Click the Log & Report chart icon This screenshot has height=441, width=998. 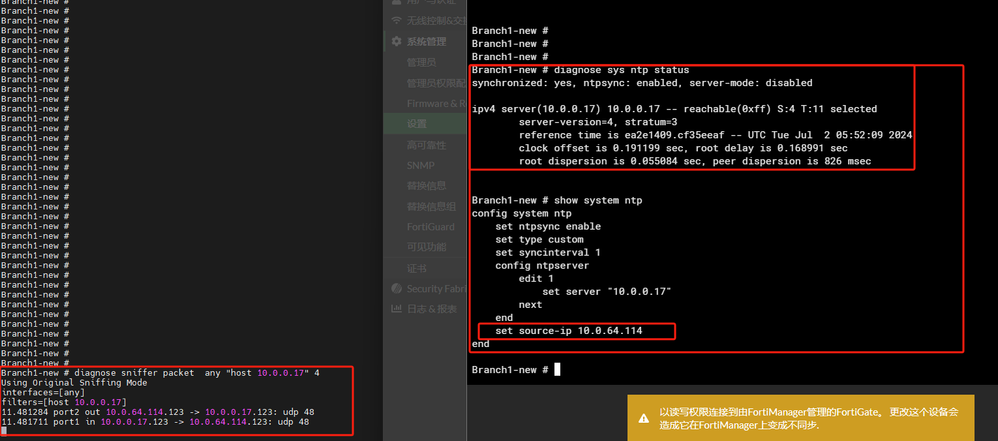click(x=396, y=309)
